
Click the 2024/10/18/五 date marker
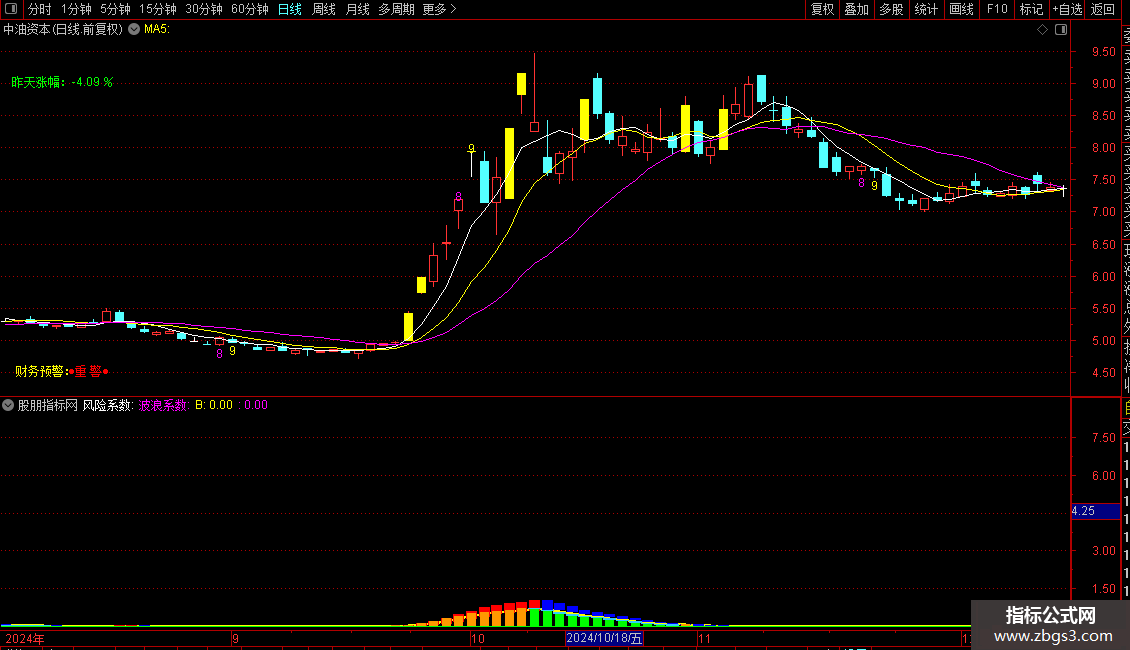[x=604, y=638]
